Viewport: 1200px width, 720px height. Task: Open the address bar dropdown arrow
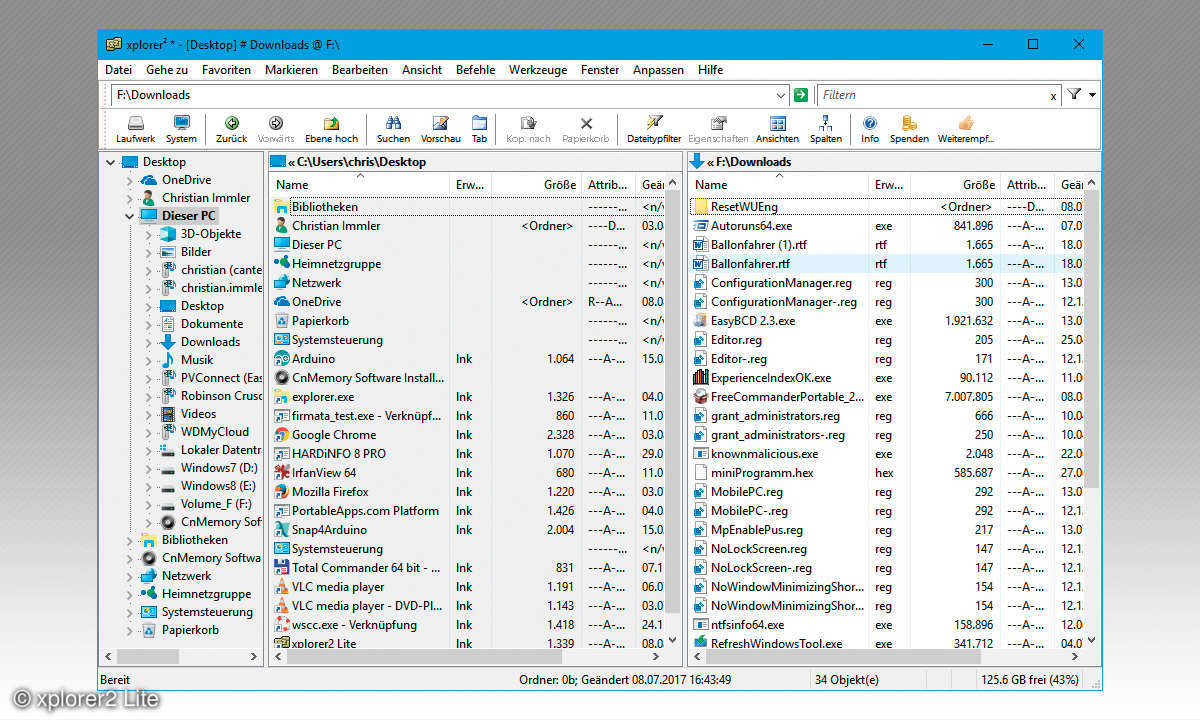point(781,95)
